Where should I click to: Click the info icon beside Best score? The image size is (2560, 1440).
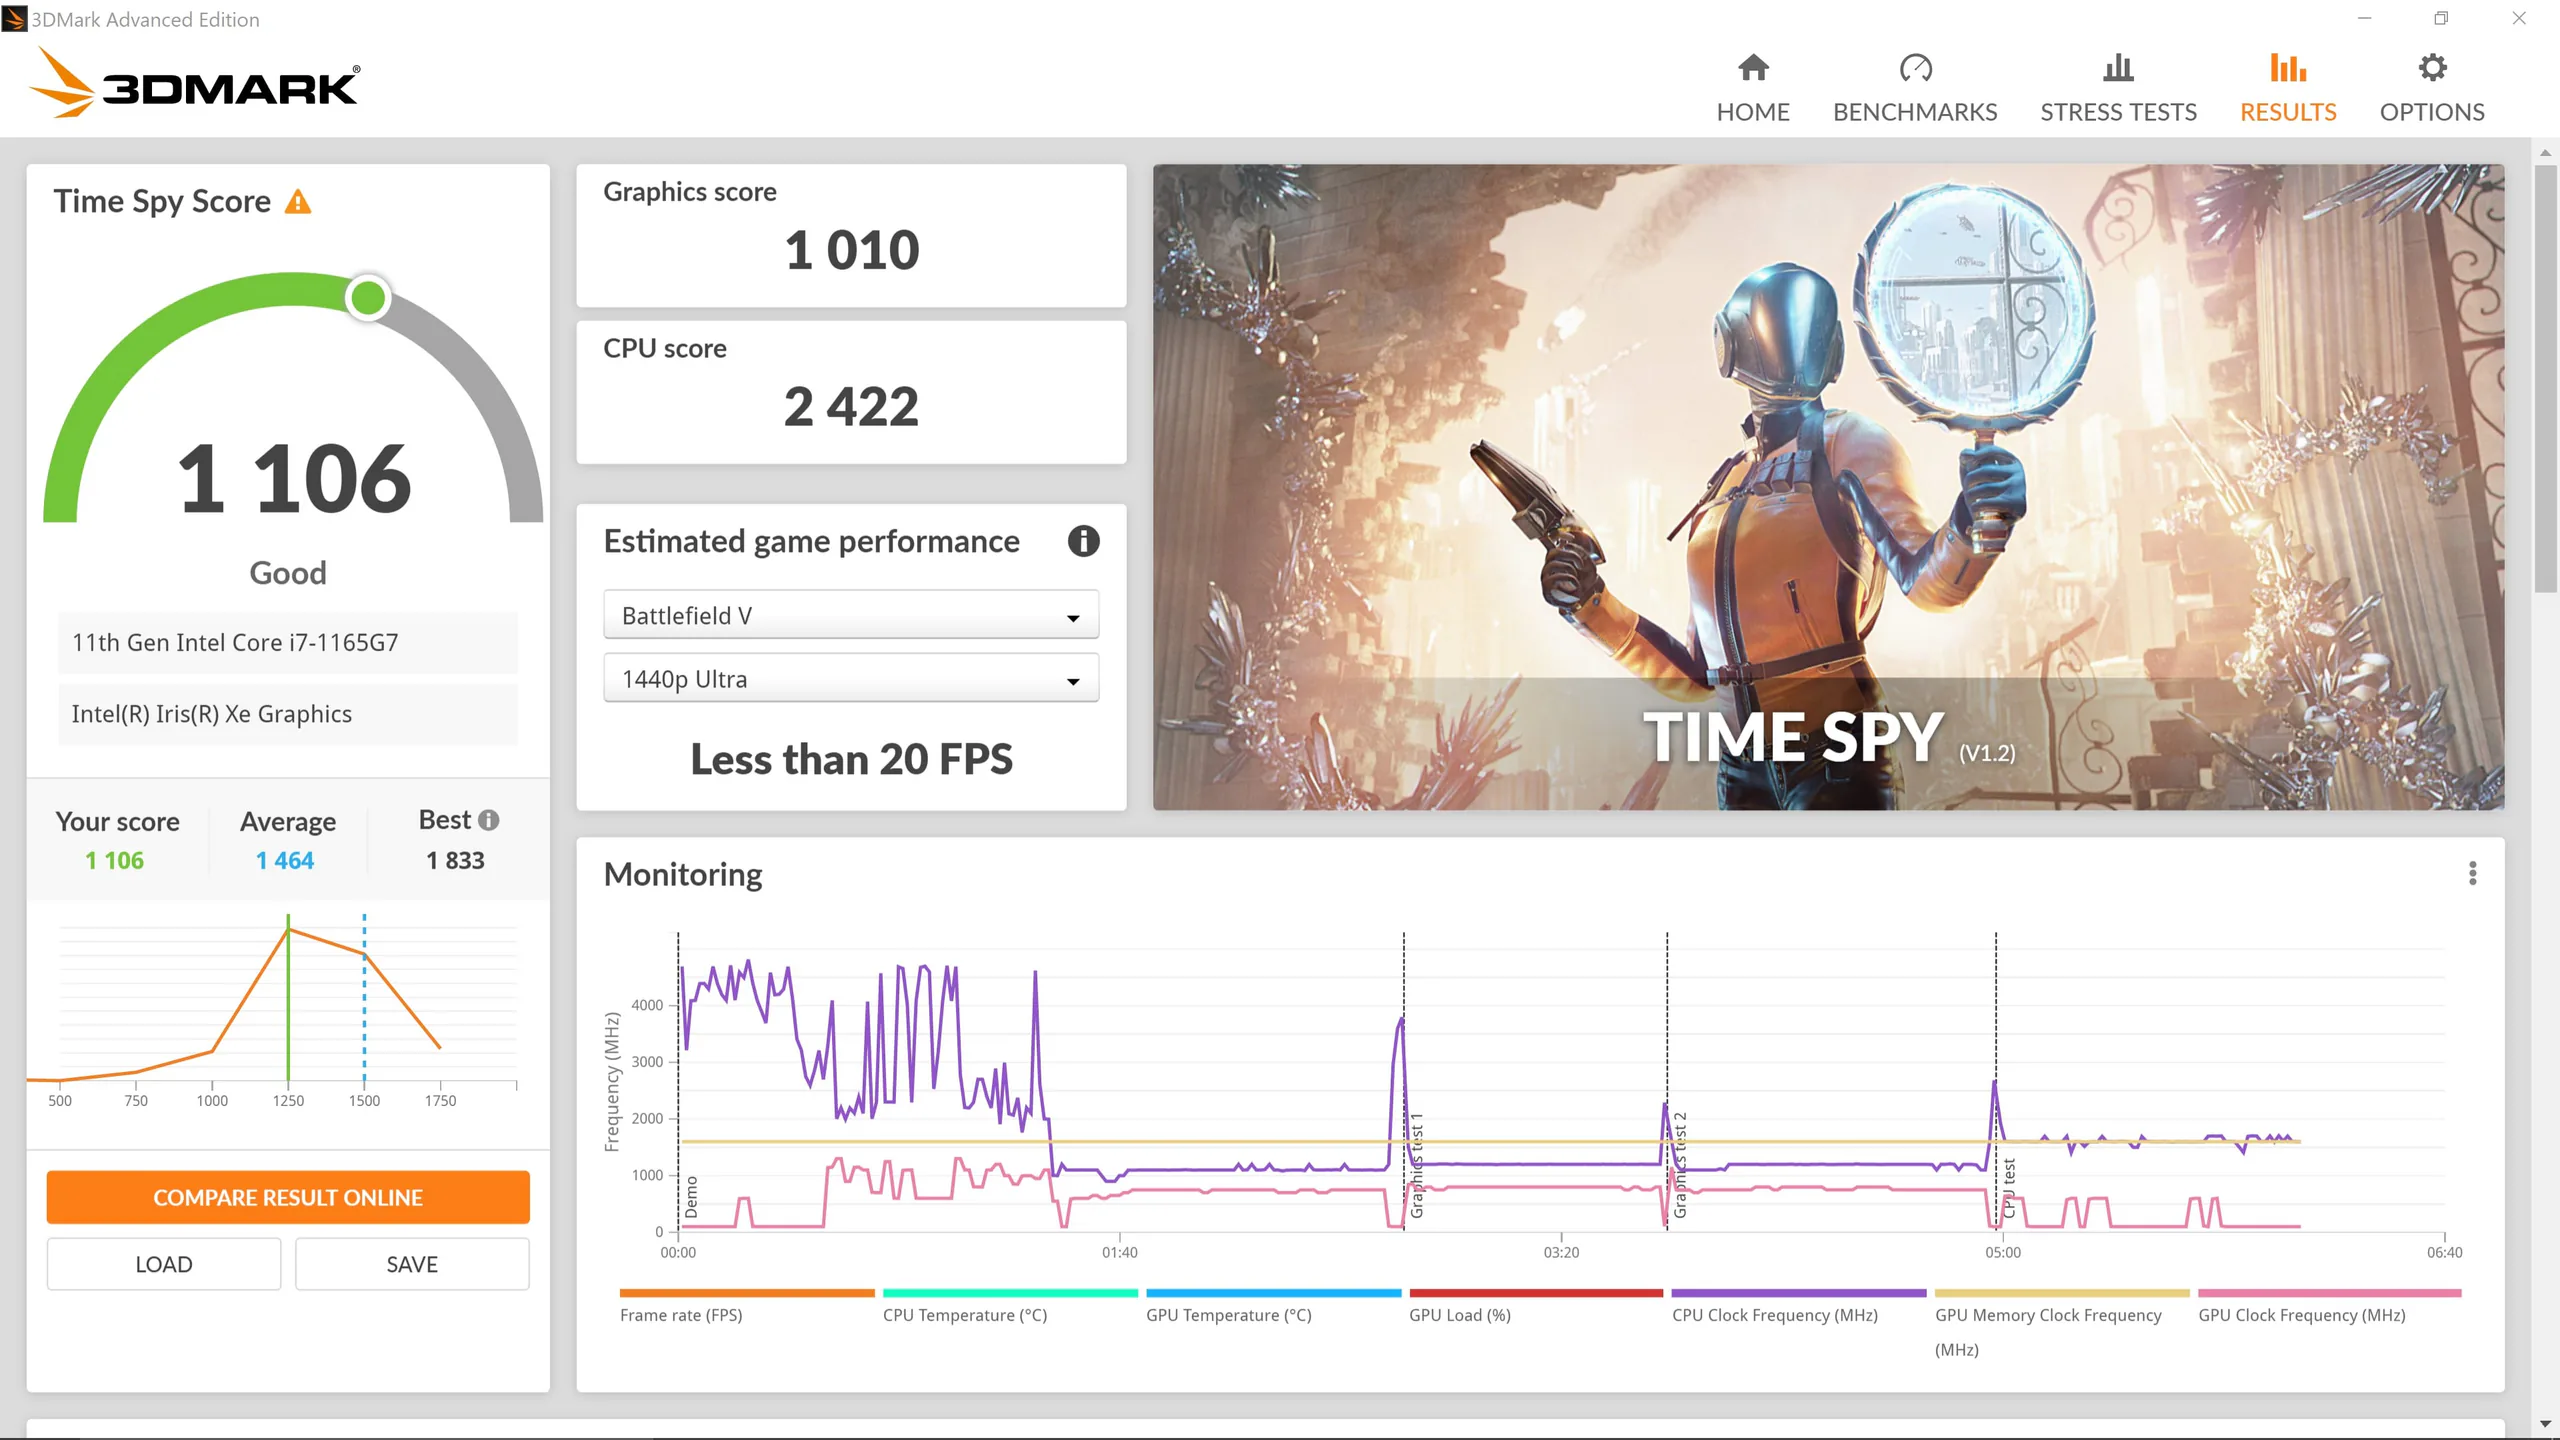coord(488,820)
